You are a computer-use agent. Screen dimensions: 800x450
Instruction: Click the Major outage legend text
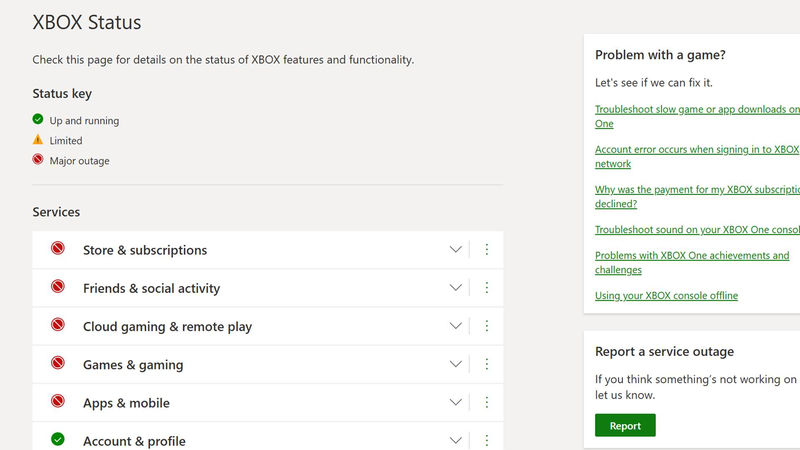tap(80, 161)
